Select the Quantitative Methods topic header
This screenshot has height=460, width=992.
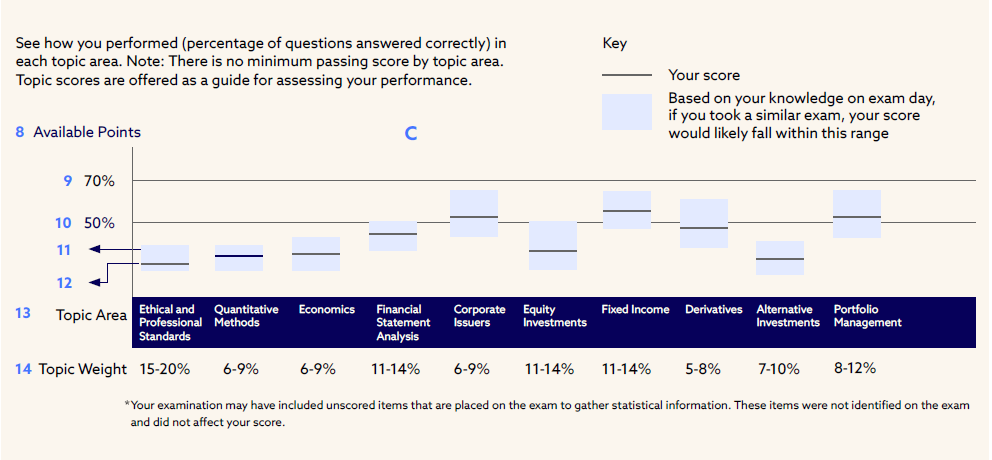(246, 316)
